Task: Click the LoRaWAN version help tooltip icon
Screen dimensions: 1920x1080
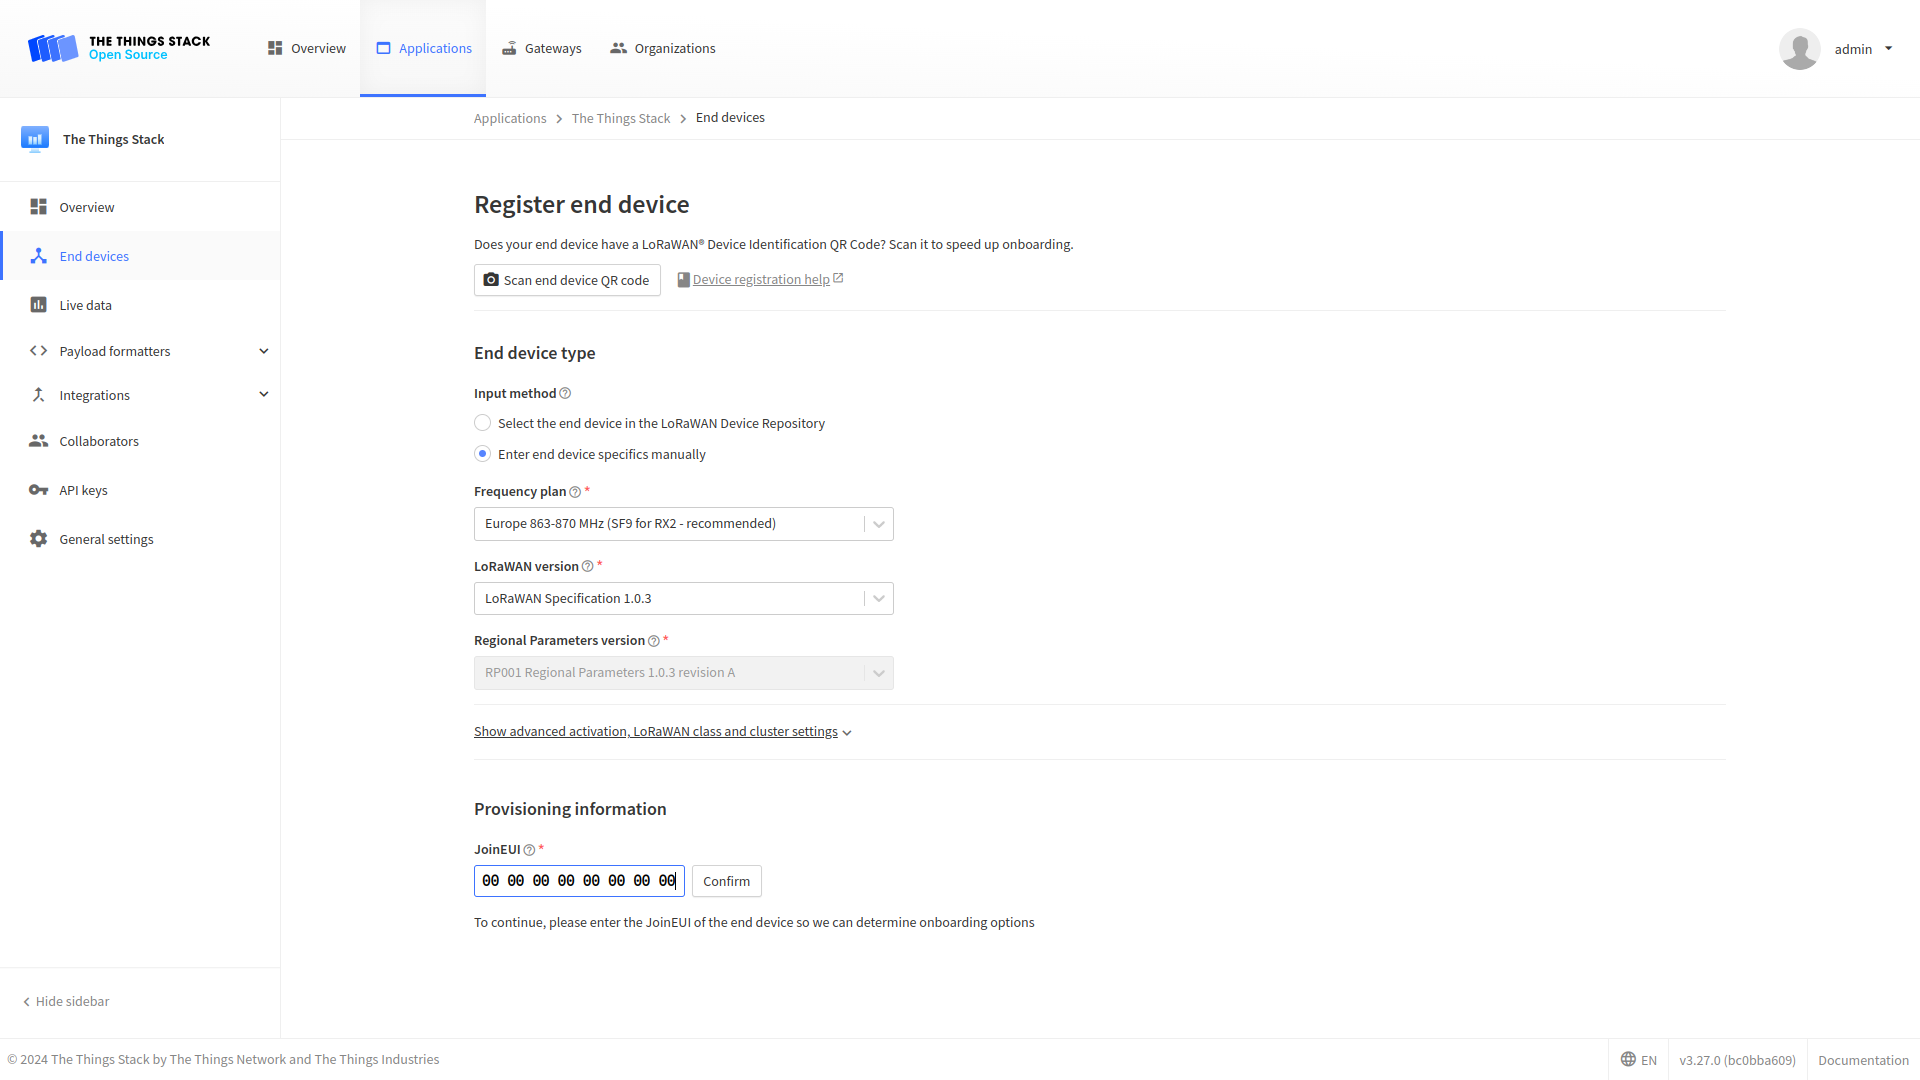Action: click(x=587, y=567)
